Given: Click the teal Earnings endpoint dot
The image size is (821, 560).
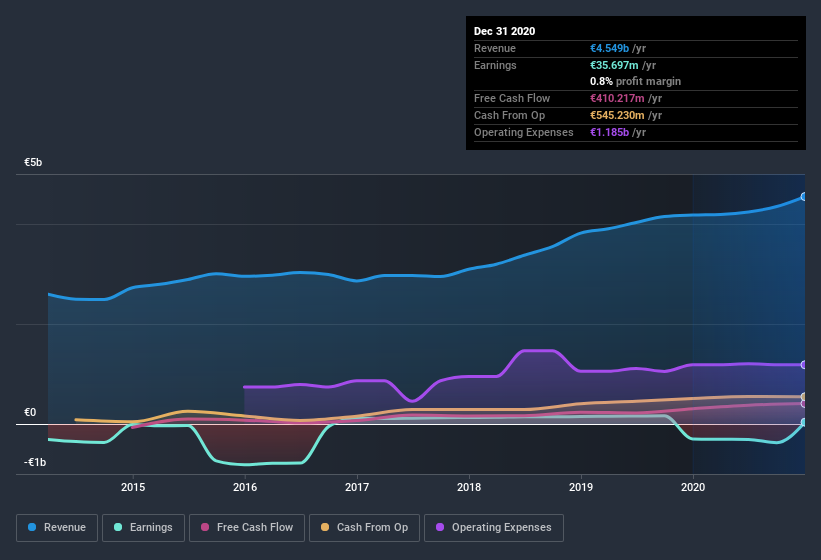Looking at the screenshot, I should 804,422.
